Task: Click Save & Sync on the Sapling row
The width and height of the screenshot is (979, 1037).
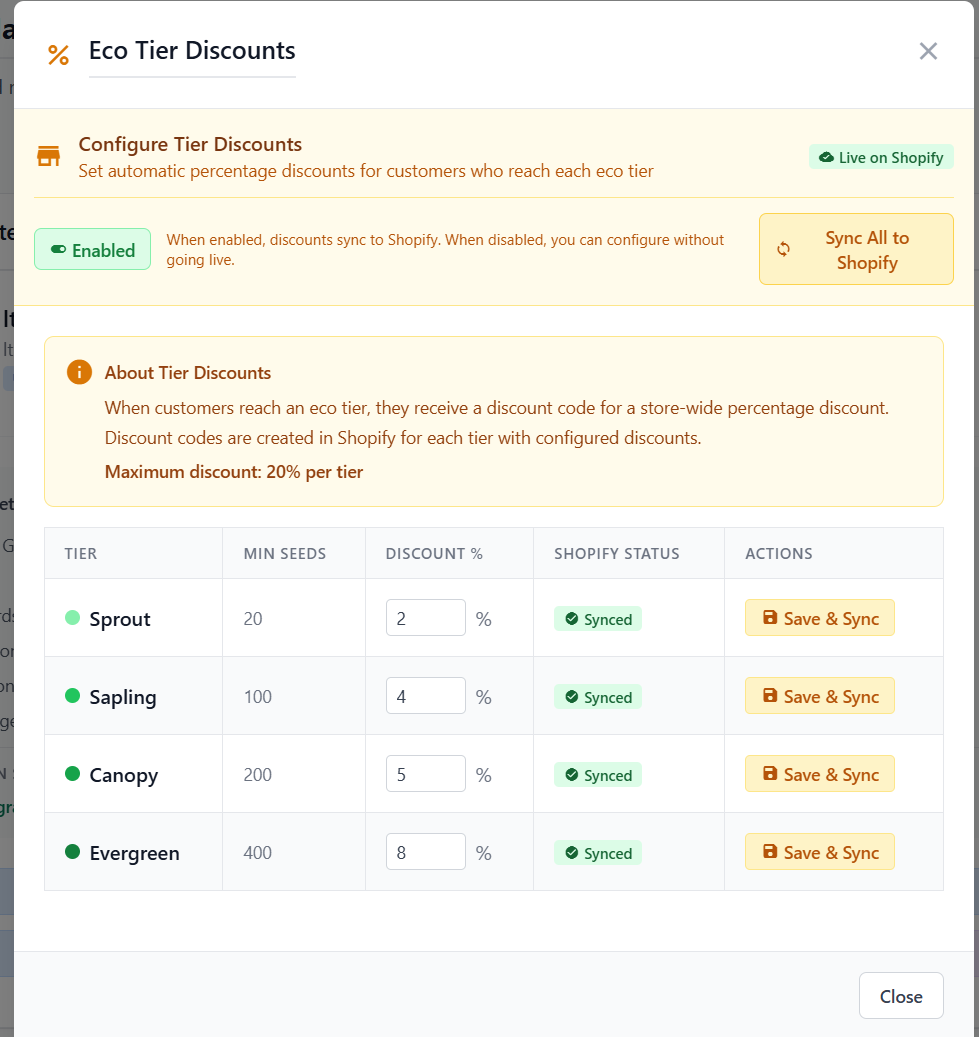Action: pos(820,696)
